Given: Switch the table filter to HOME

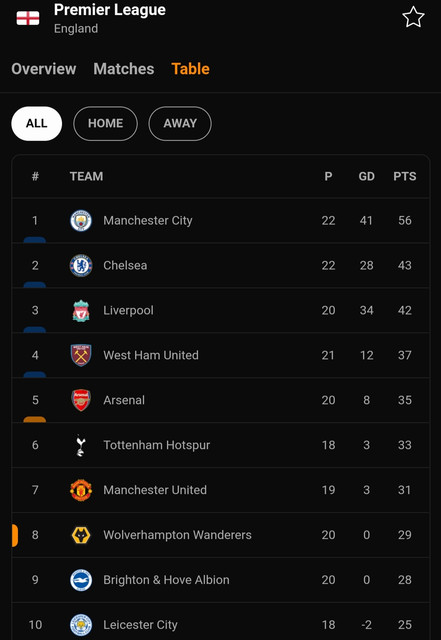Looking at the screenshot, I should [105, 123].
